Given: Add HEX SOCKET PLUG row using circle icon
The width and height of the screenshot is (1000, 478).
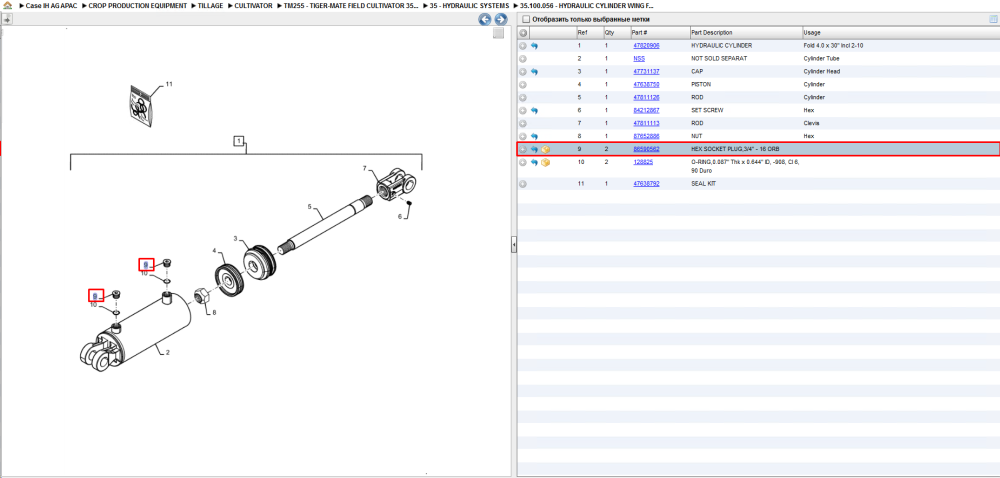Looking at the screenshot, I should pos(523,149).
